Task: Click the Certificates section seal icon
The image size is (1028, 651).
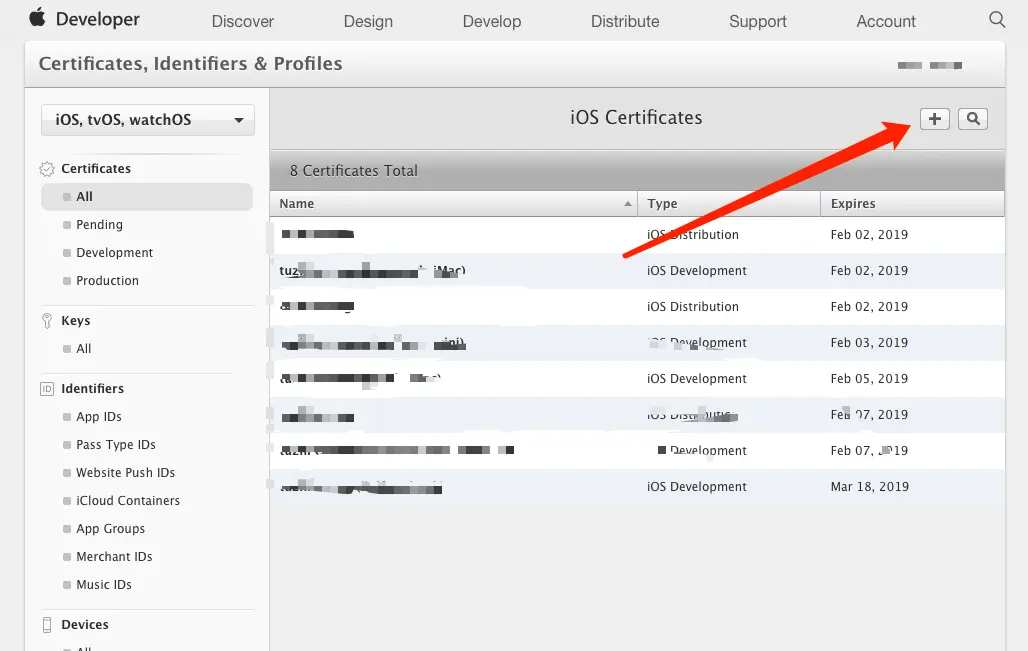Action: click(x=47, y=169)
